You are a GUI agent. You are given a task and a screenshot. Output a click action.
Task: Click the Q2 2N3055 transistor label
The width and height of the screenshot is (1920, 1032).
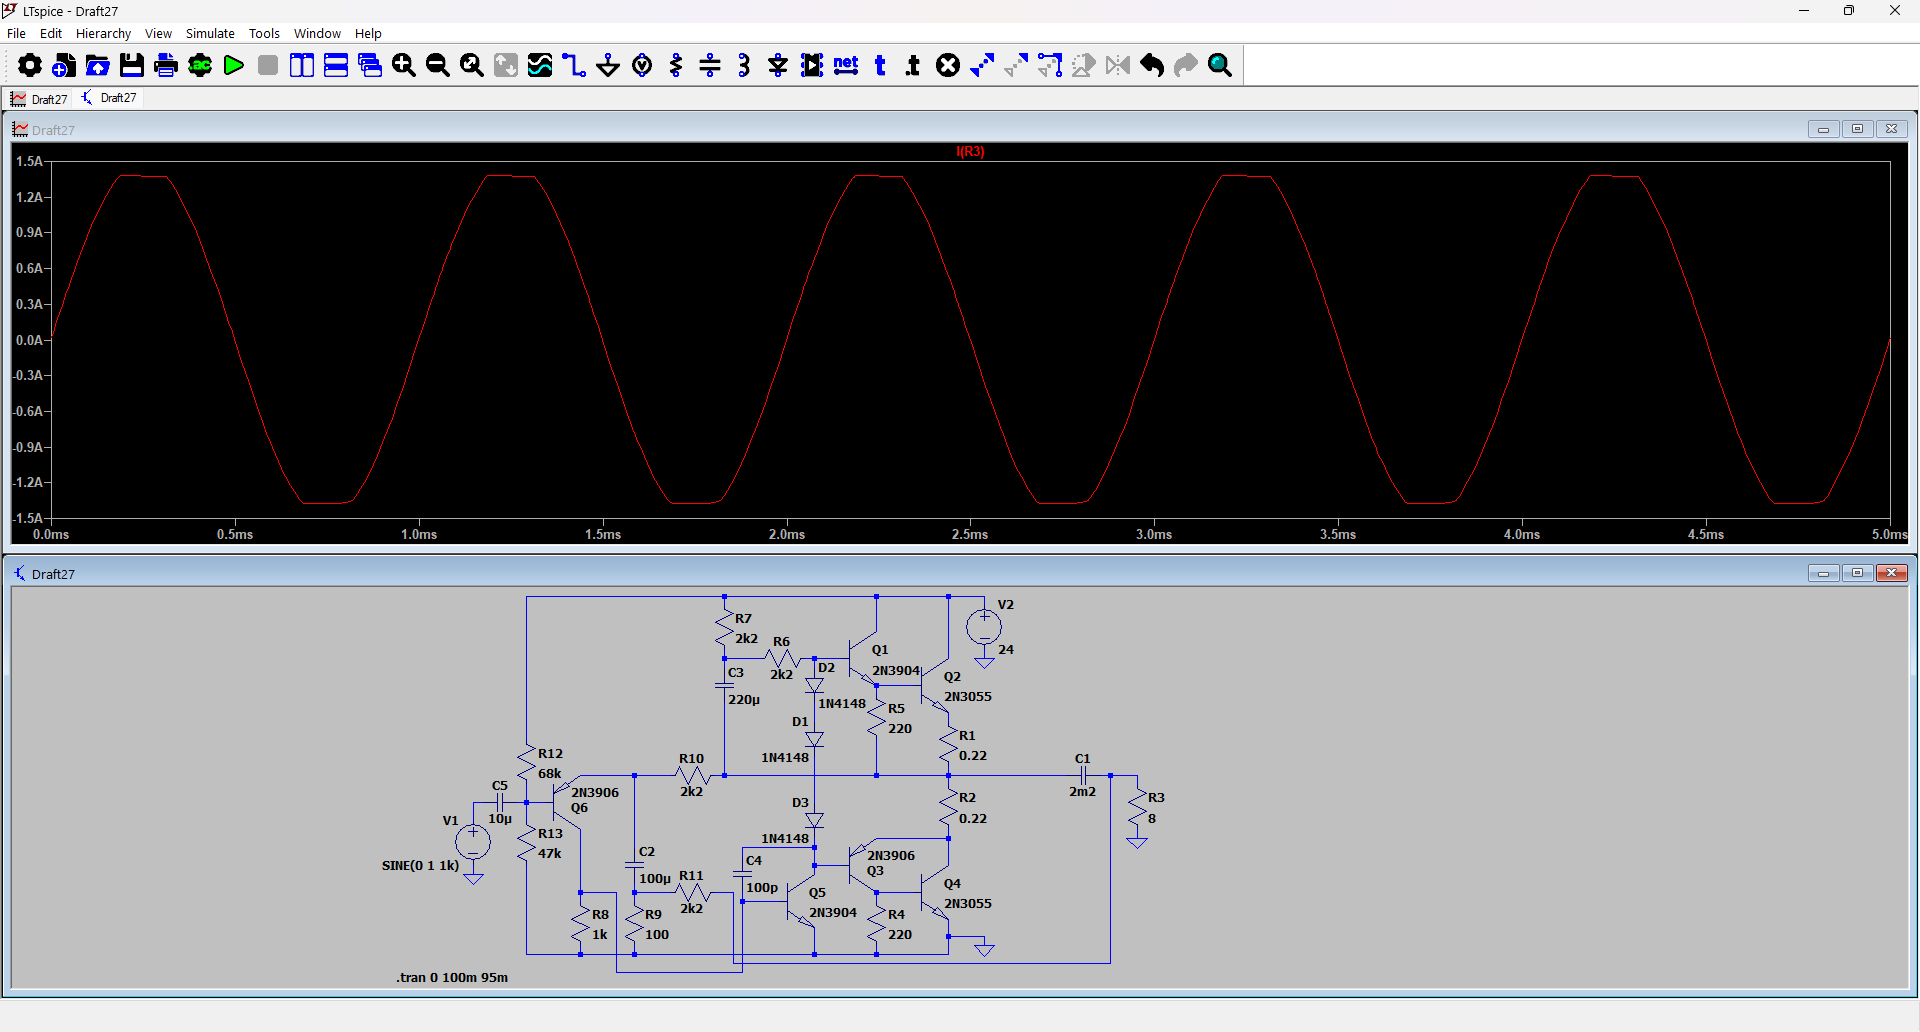point(967,697)
